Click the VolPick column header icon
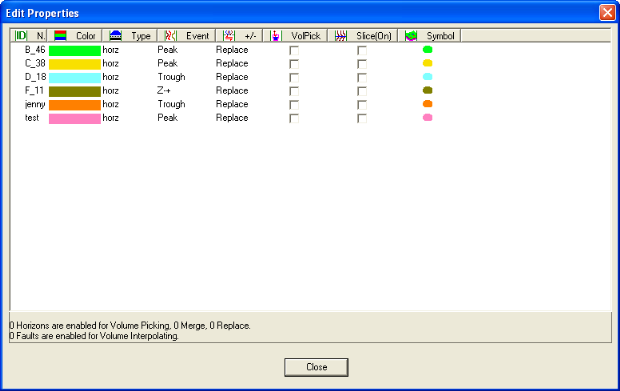 (x=275, y=36)
